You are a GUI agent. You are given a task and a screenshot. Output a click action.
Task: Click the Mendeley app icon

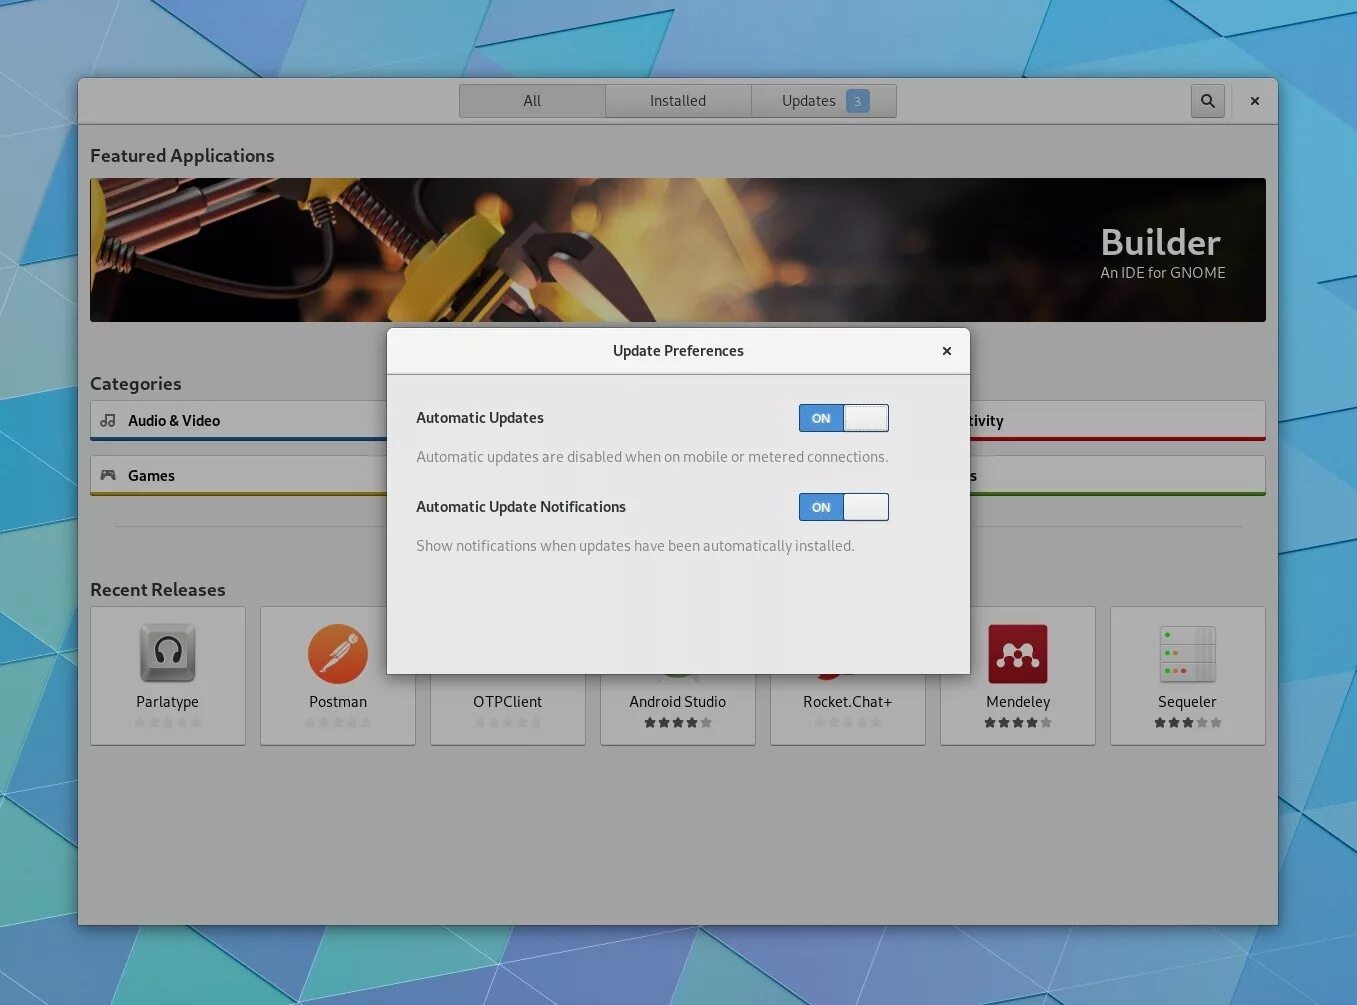(x=1018, y=653)
